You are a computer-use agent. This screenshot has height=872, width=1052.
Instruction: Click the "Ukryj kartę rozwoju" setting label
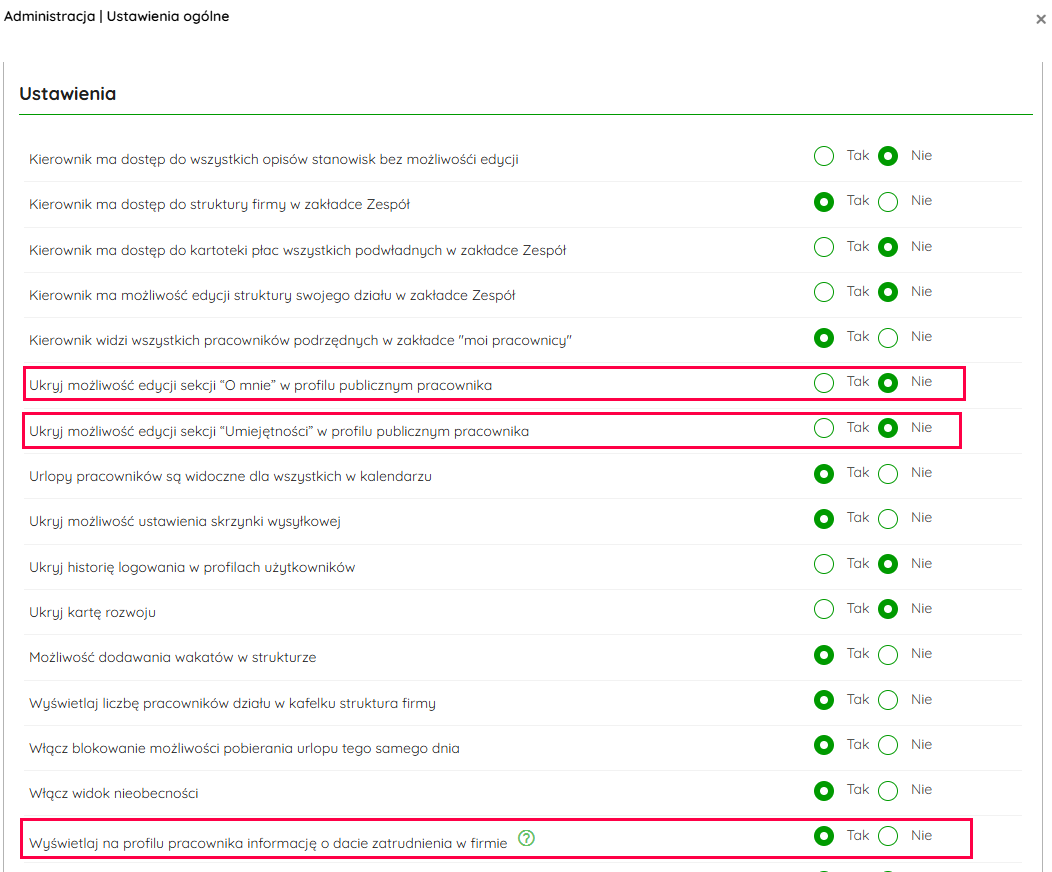[92, 612]
